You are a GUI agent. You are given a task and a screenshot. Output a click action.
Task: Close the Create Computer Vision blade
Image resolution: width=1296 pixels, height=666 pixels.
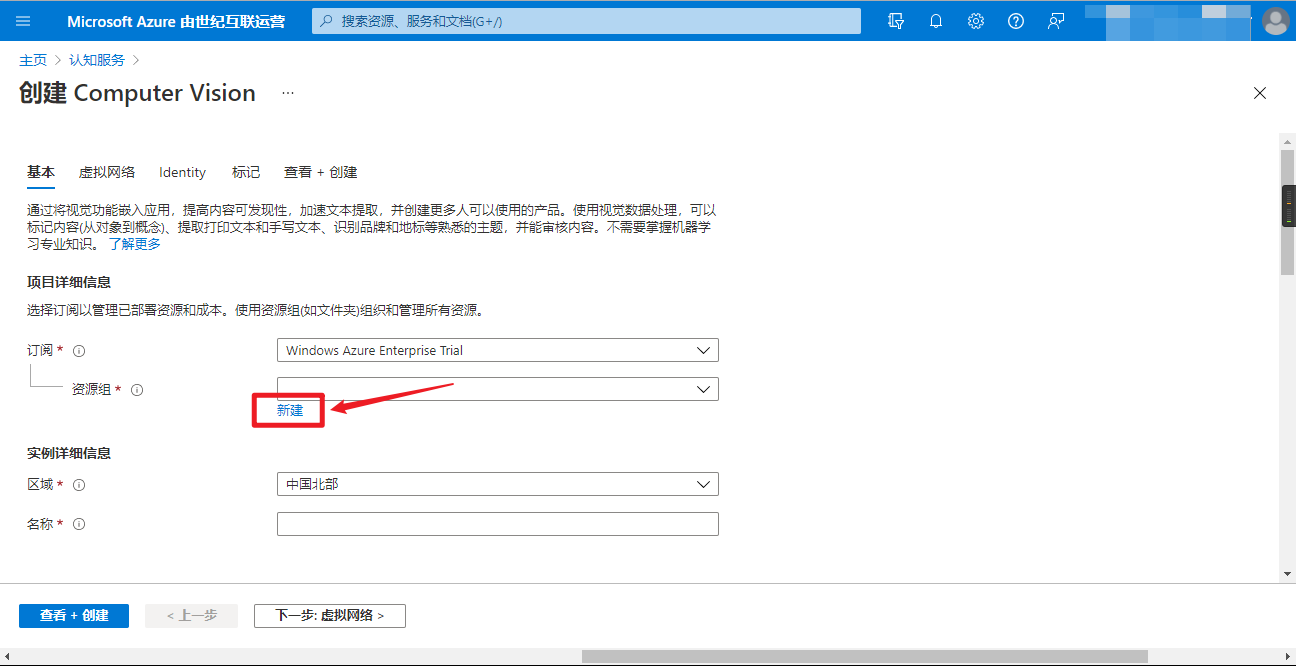[1260, 93]
